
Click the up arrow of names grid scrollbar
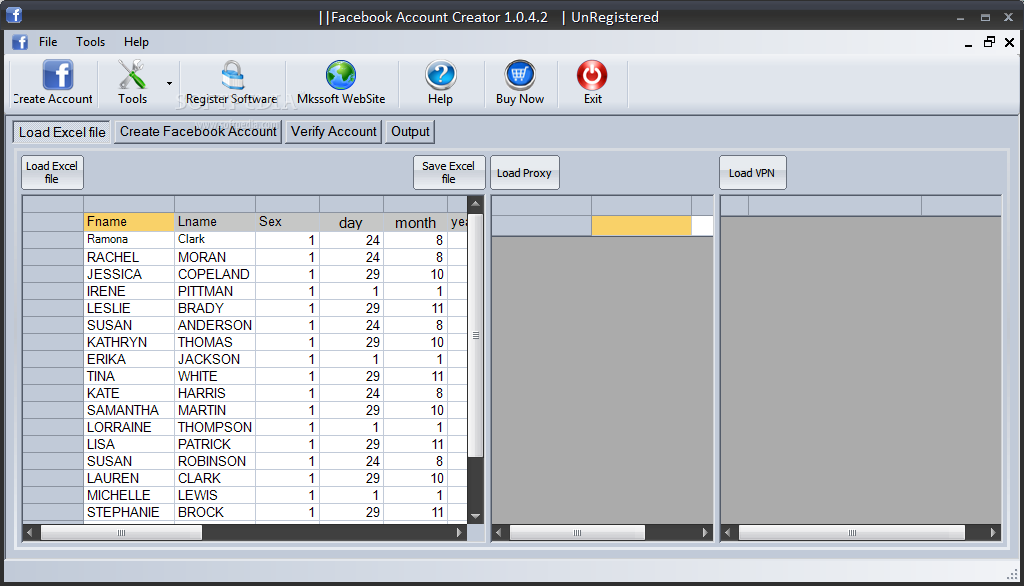click(475, 204)
